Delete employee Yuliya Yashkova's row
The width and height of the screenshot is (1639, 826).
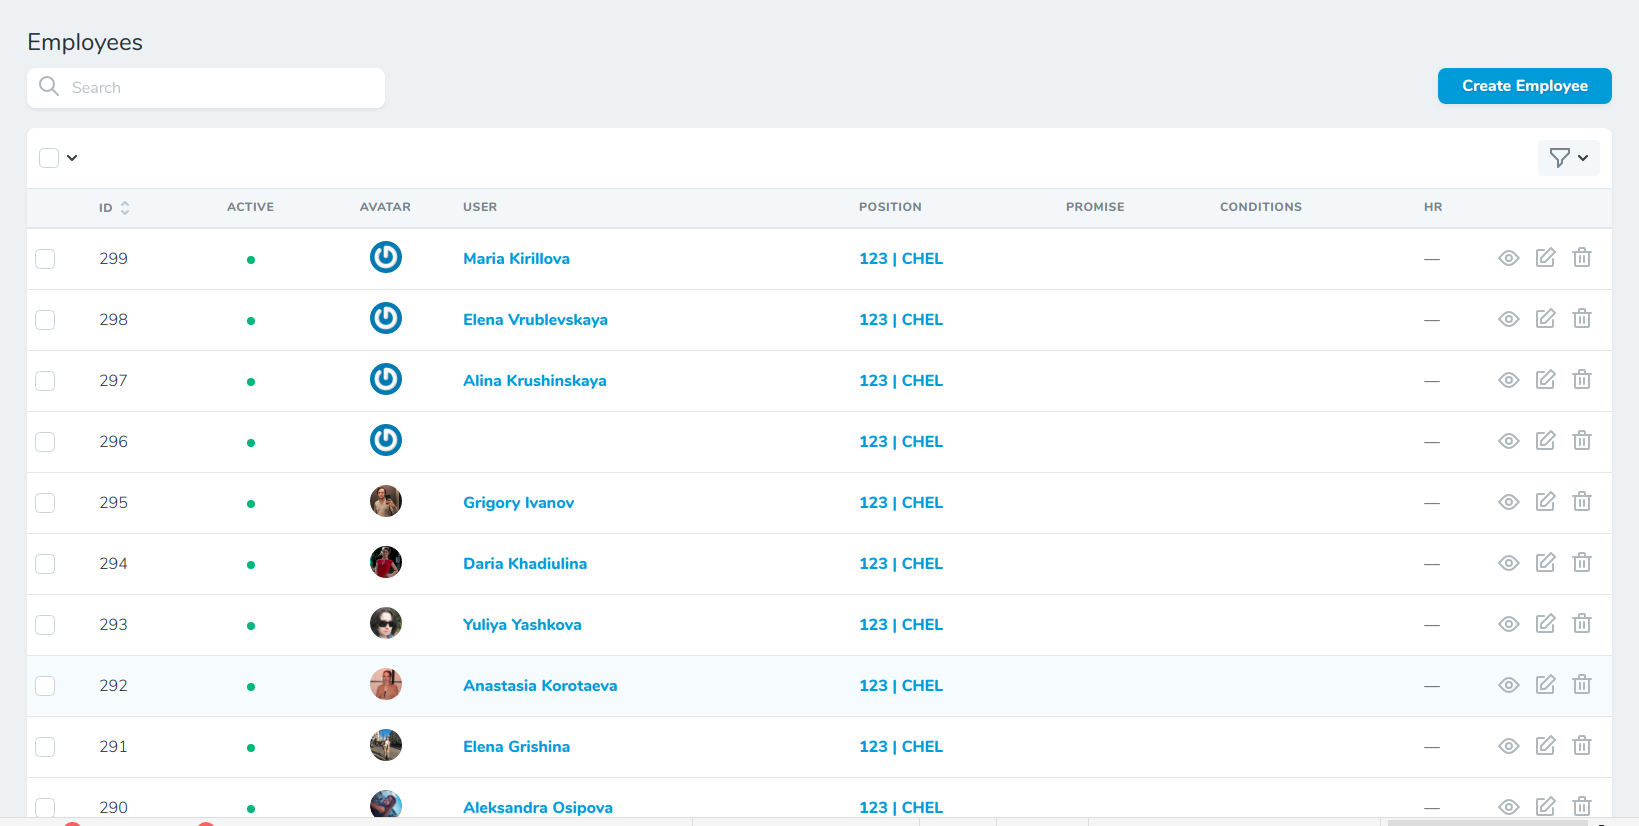1581,624
